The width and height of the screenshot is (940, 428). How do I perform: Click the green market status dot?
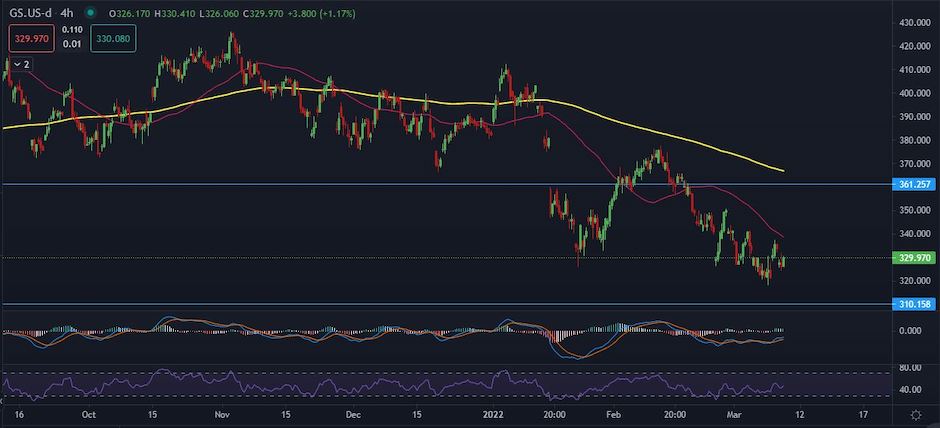91,13
